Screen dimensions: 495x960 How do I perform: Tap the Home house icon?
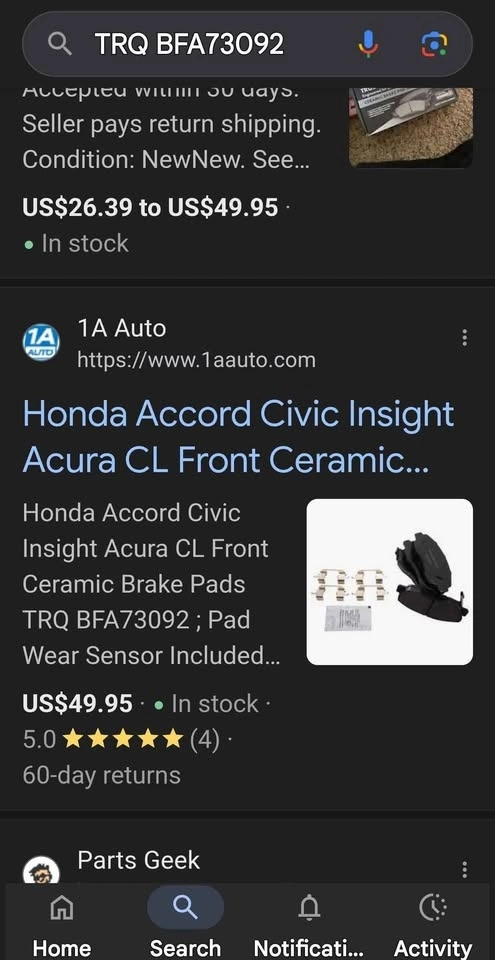pos(61,907)
